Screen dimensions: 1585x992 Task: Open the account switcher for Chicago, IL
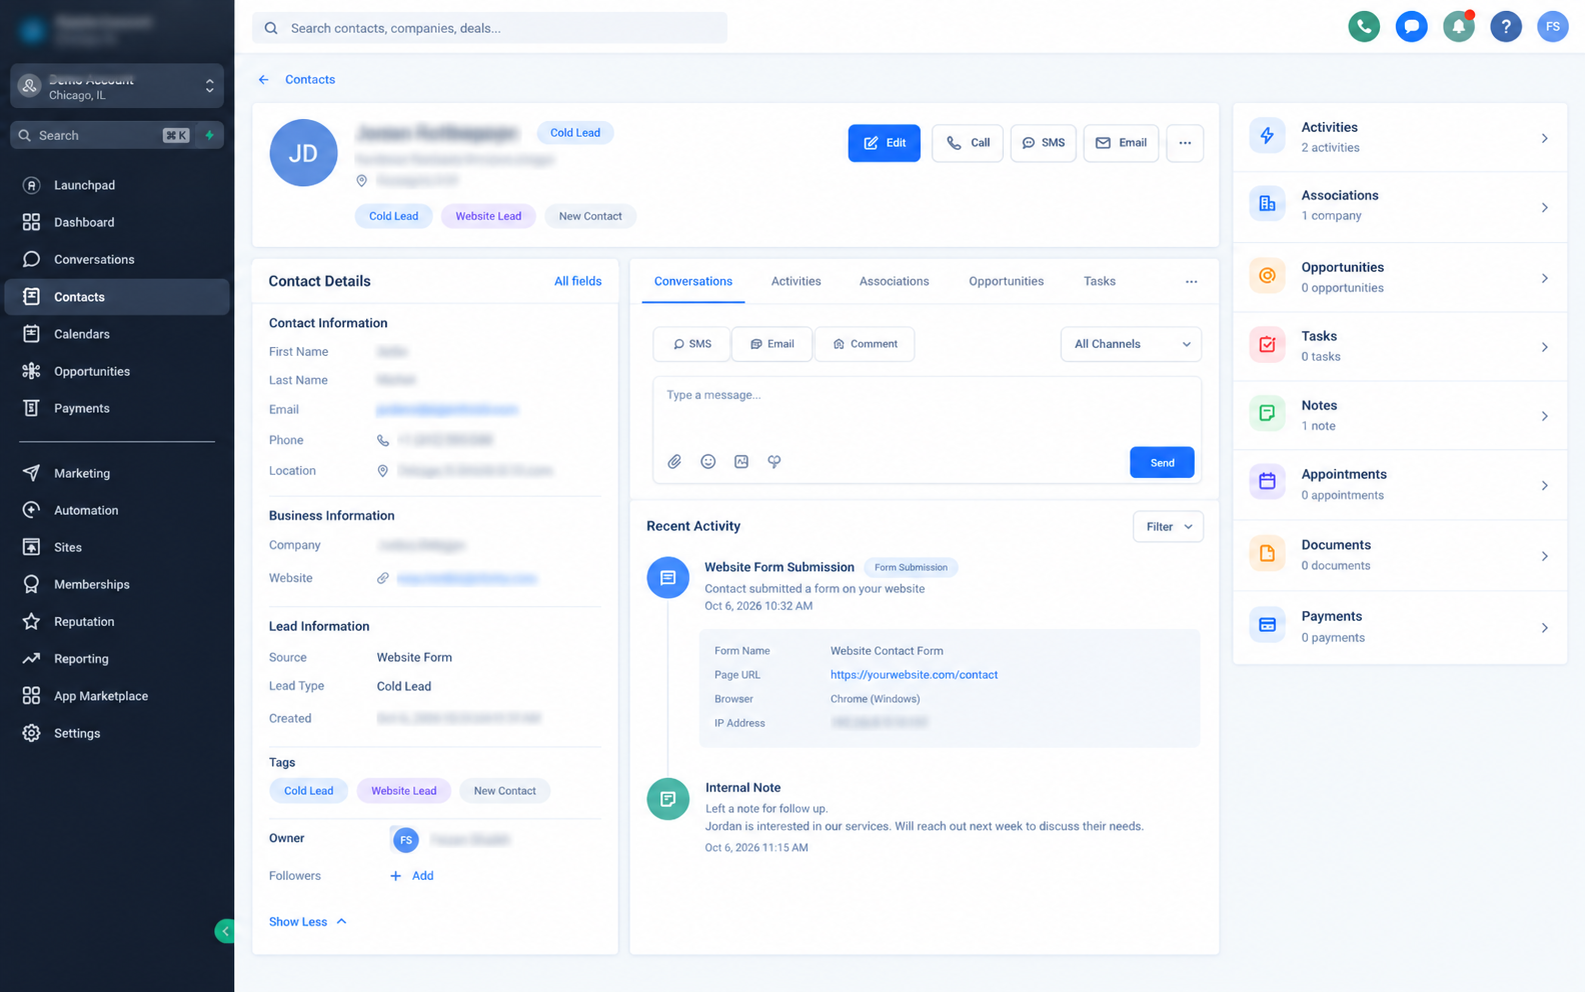click(117, 87)
